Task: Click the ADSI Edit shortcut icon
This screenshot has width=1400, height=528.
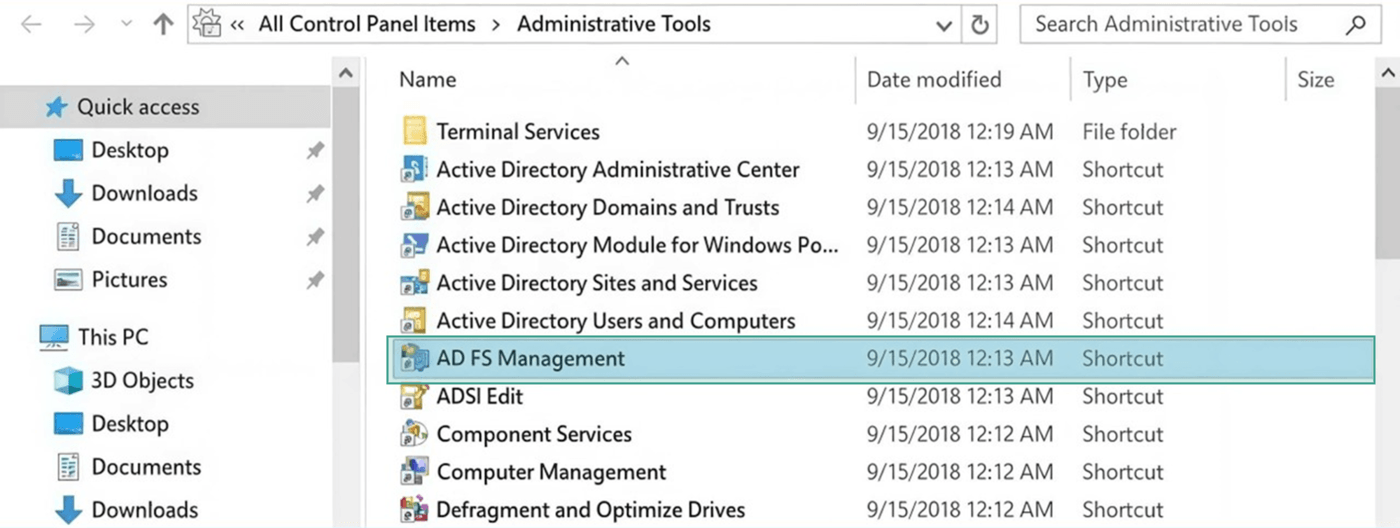Action: click(414, 397)
